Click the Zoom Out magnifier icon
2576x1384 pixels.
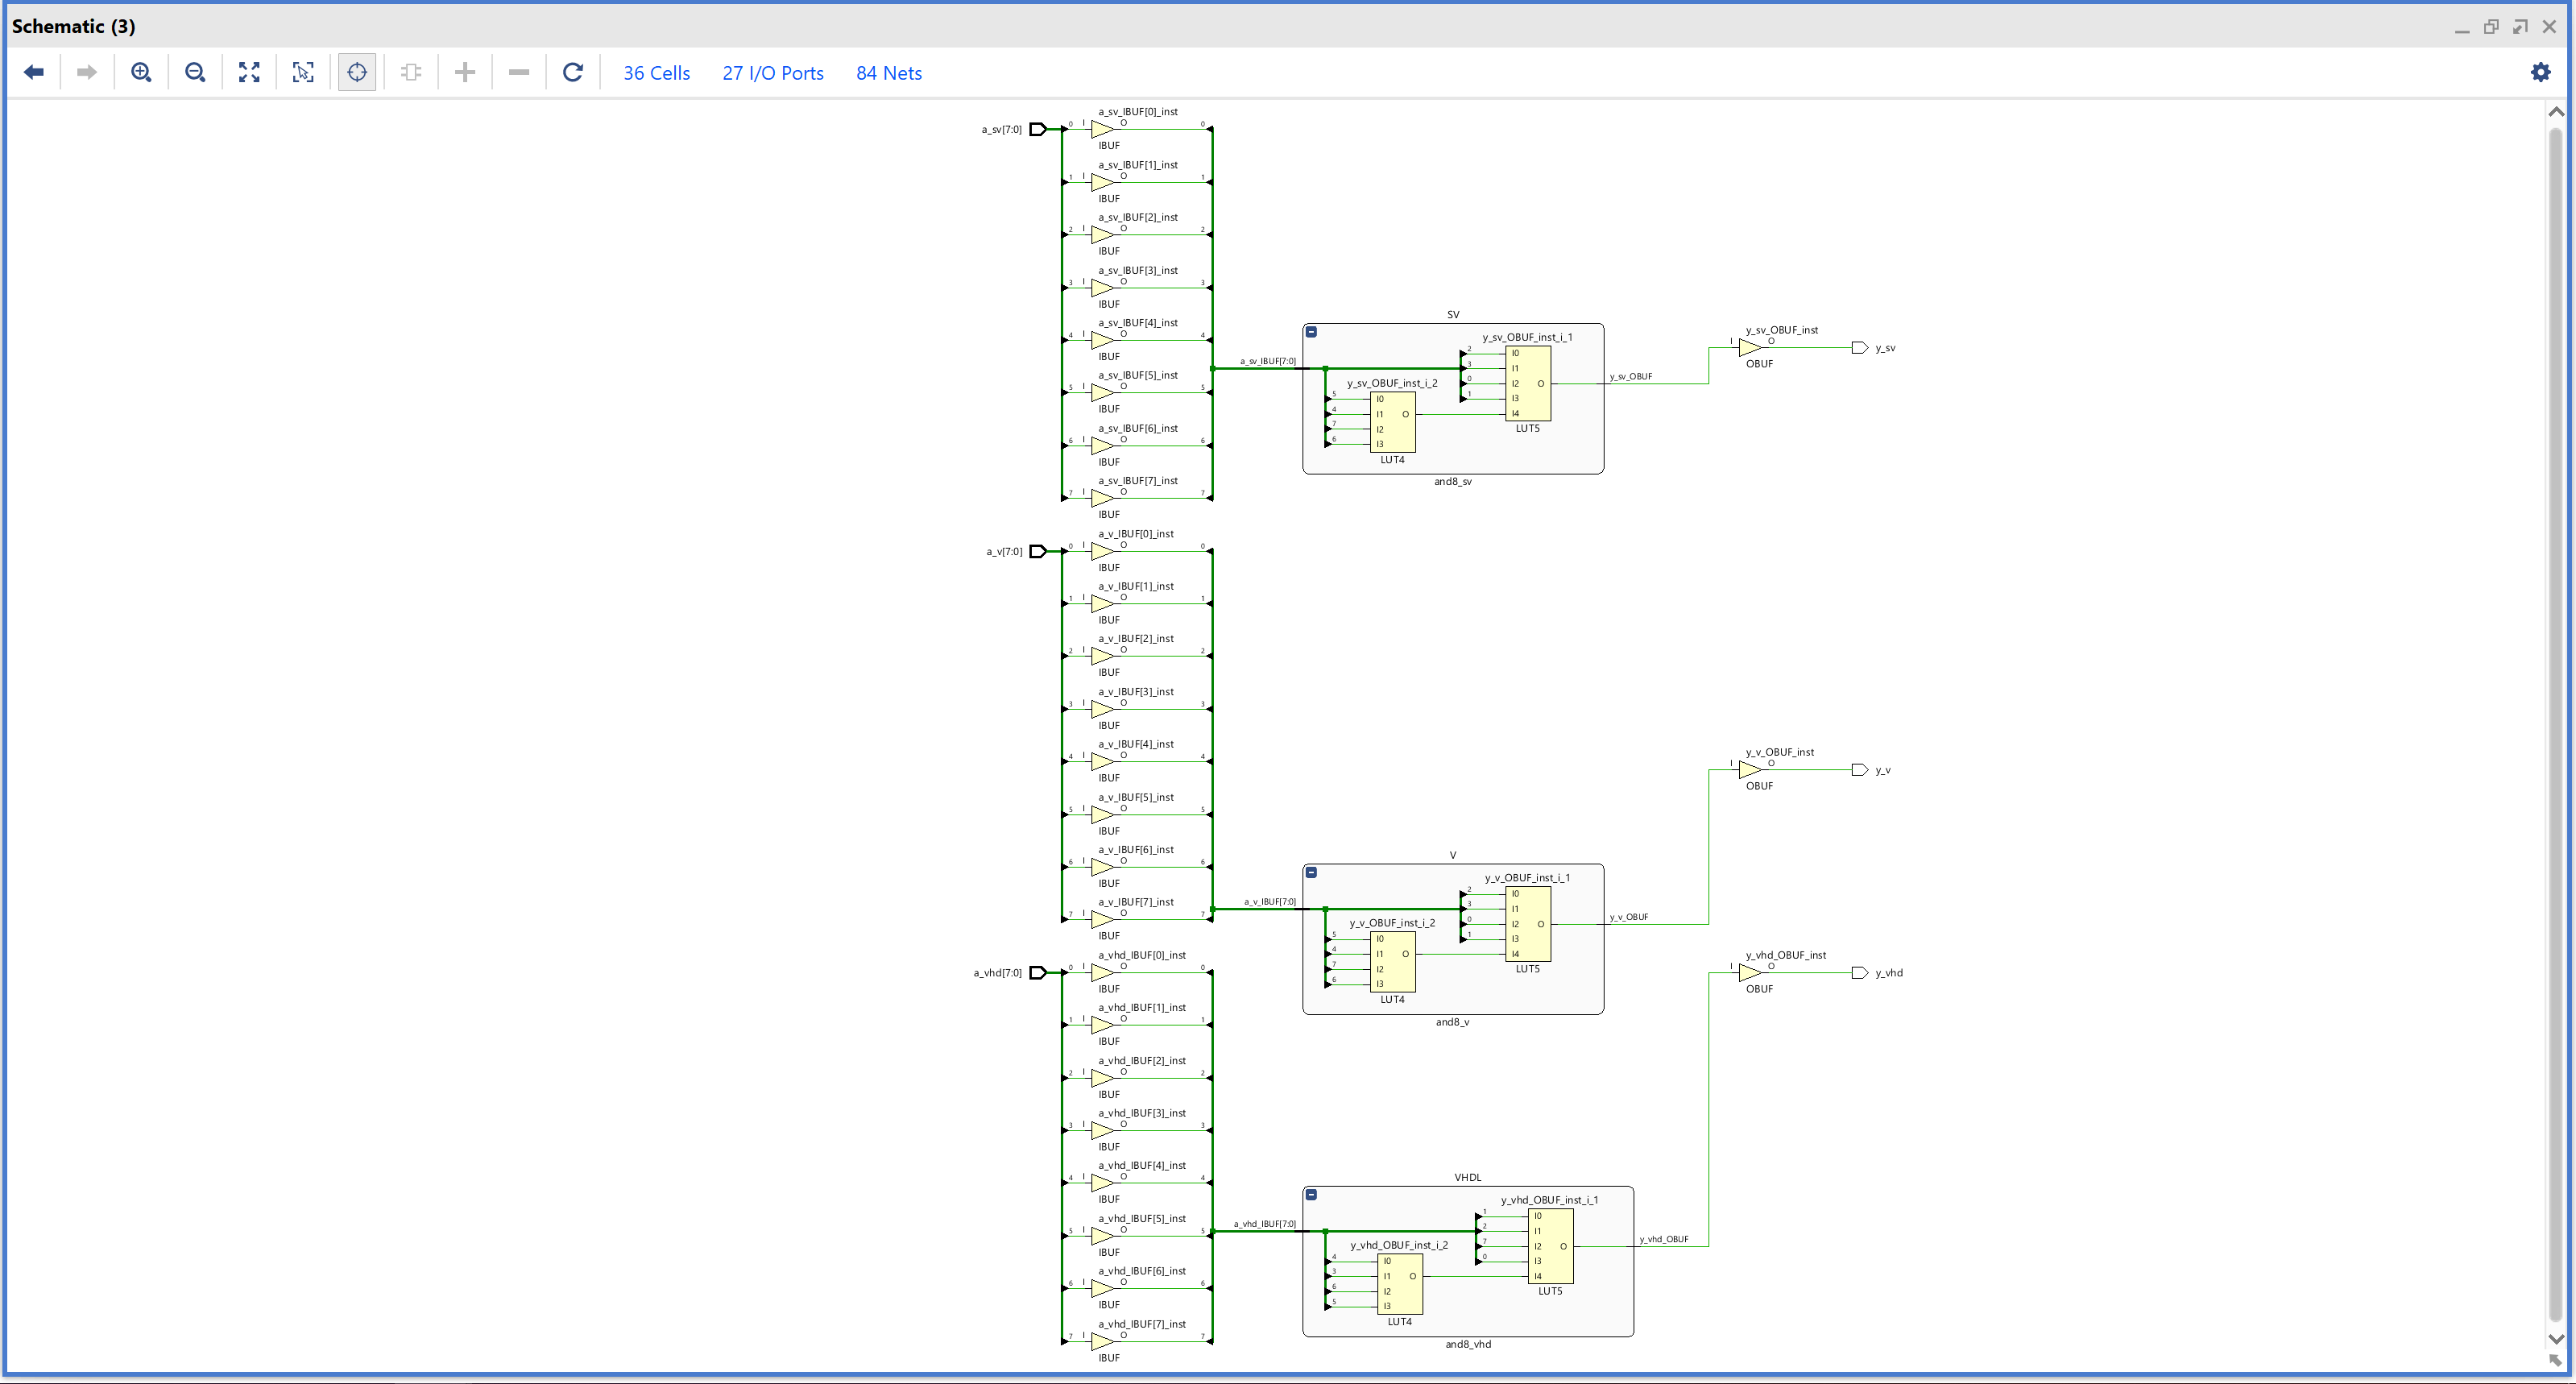(195, 72)
